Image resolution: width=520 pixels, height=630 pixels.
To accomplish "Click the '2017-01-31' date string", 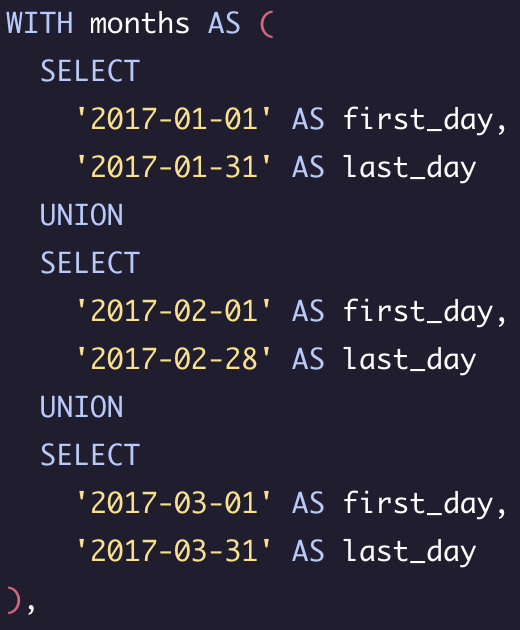I will click(x=174, y=167).
